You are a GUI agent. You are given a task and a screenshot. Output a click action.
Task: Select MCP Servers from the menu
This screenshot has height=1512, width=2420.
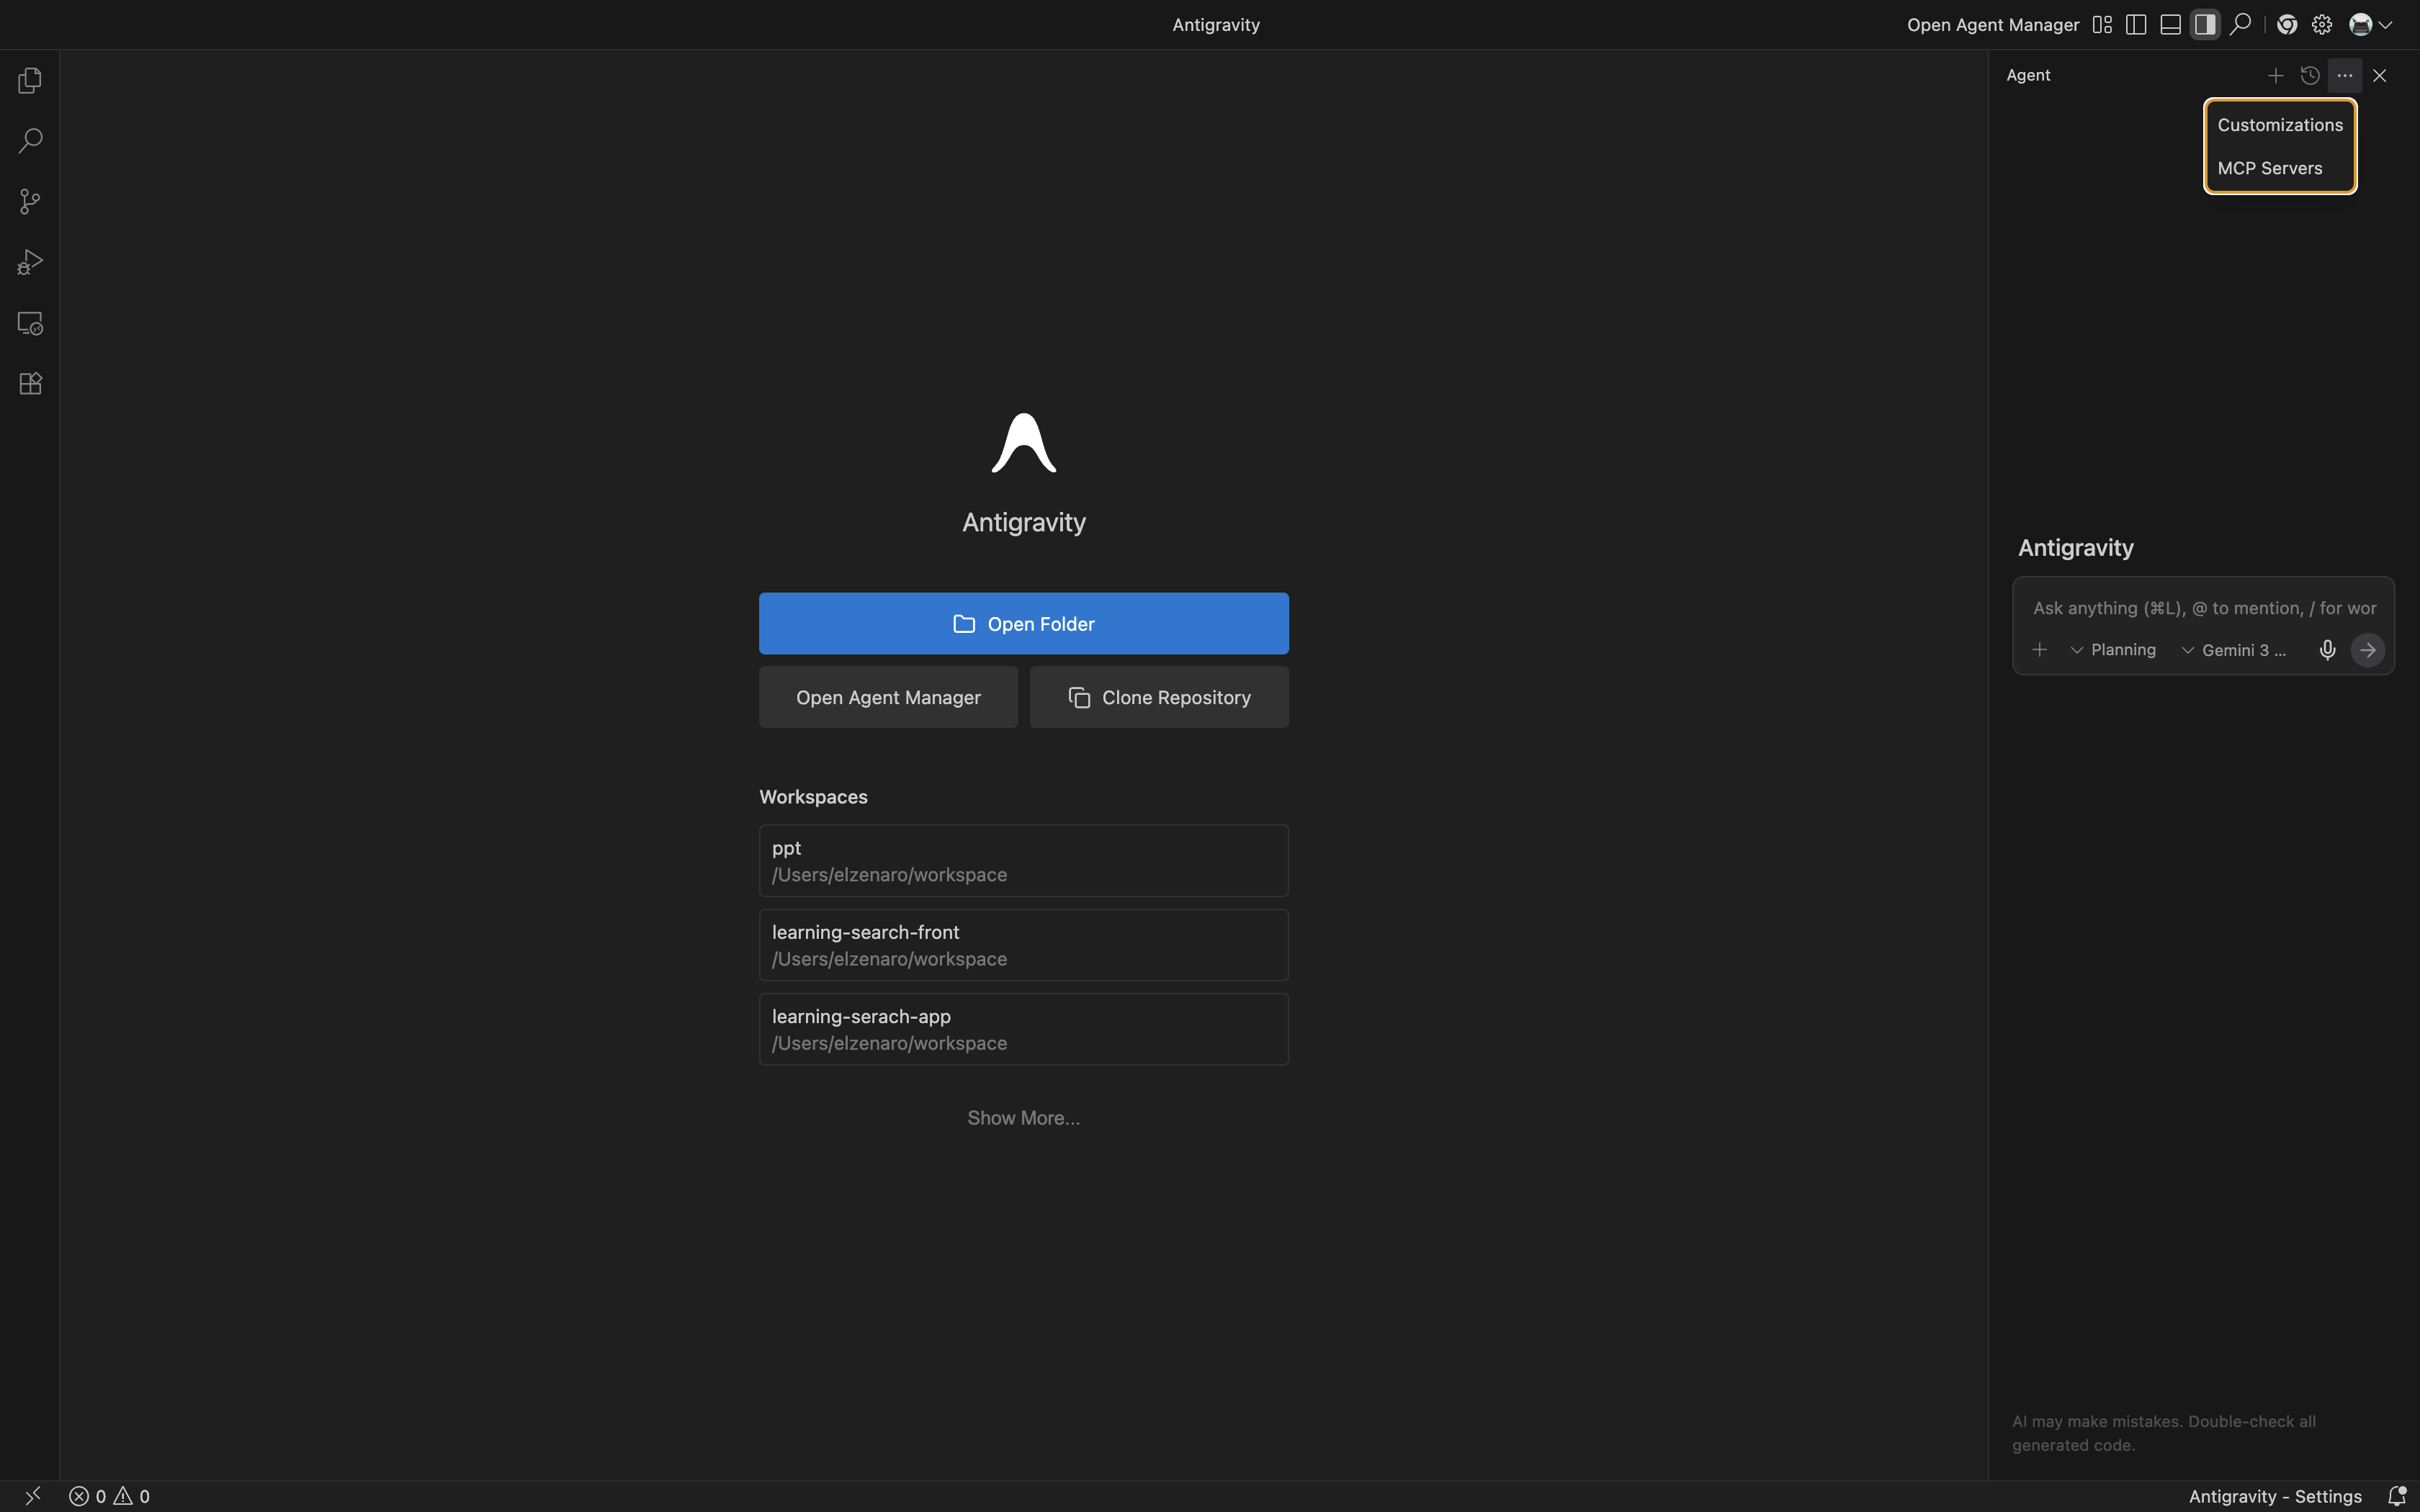(x=2270, y=168)
